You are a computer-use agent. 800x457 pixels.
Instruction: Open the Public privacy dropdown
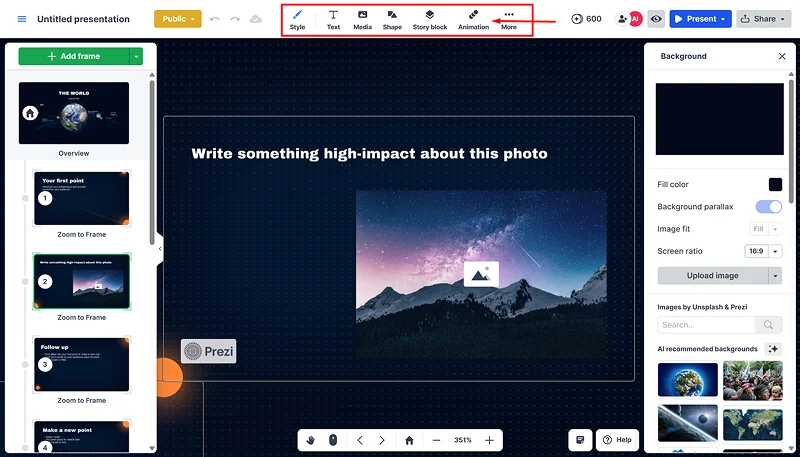(177, 19)
